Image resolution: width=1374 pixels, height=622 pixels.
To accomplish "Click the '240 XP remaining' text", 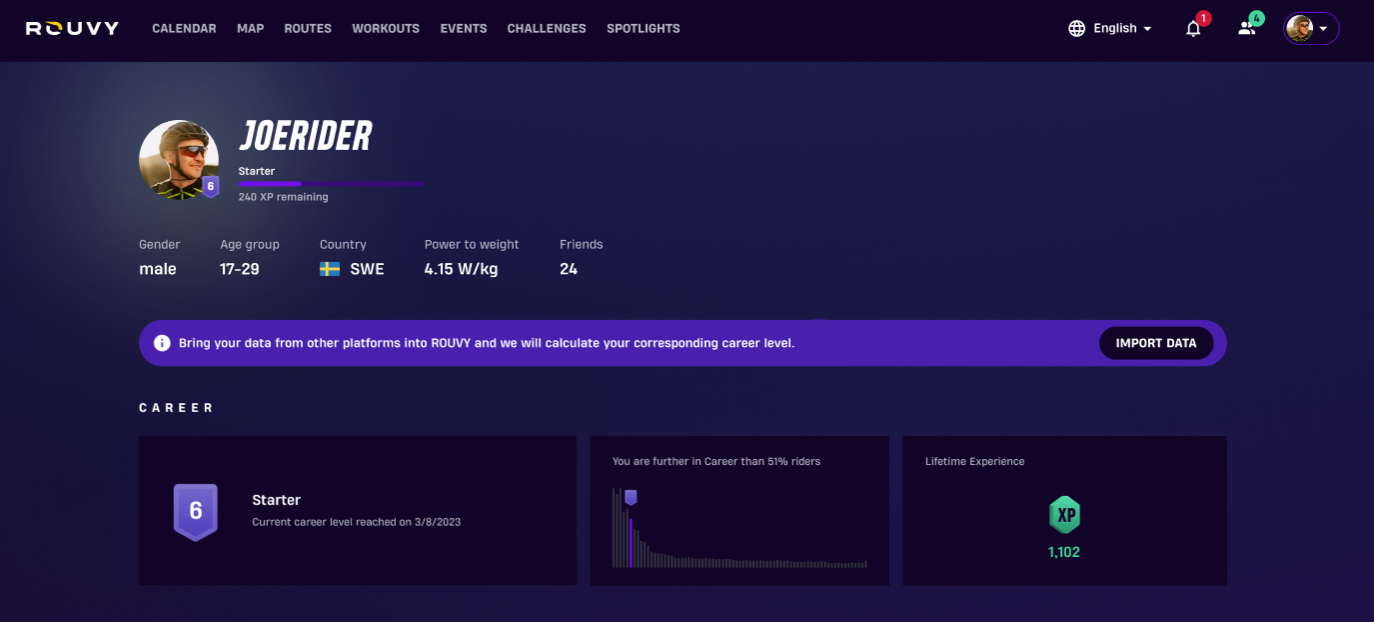I will pos(283,197).
